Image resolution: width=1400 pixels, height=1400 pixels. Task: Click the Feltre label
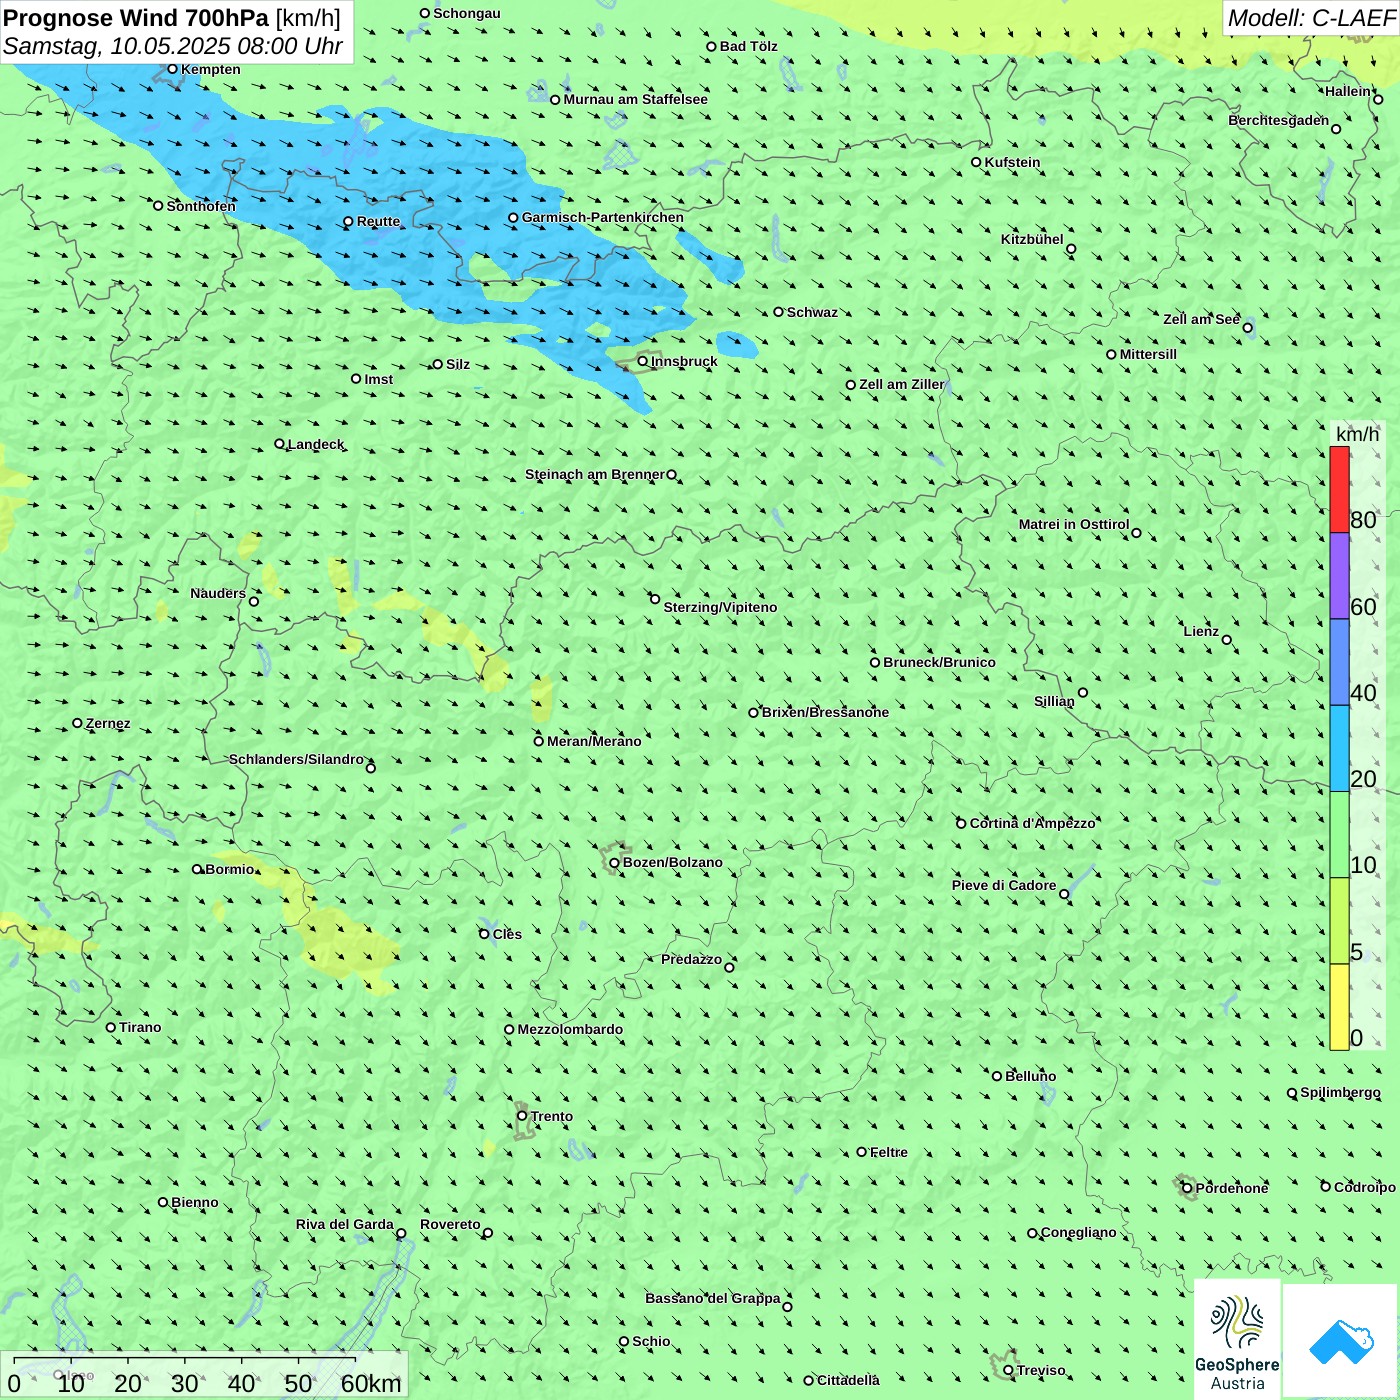coord(888,1152)
